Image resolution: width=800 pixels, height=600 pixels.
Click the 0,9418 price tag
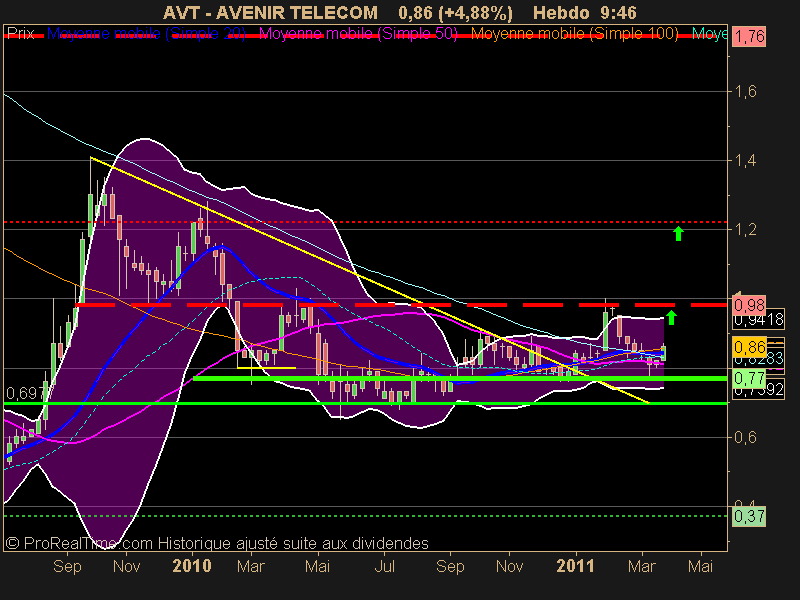pos(759,320)
